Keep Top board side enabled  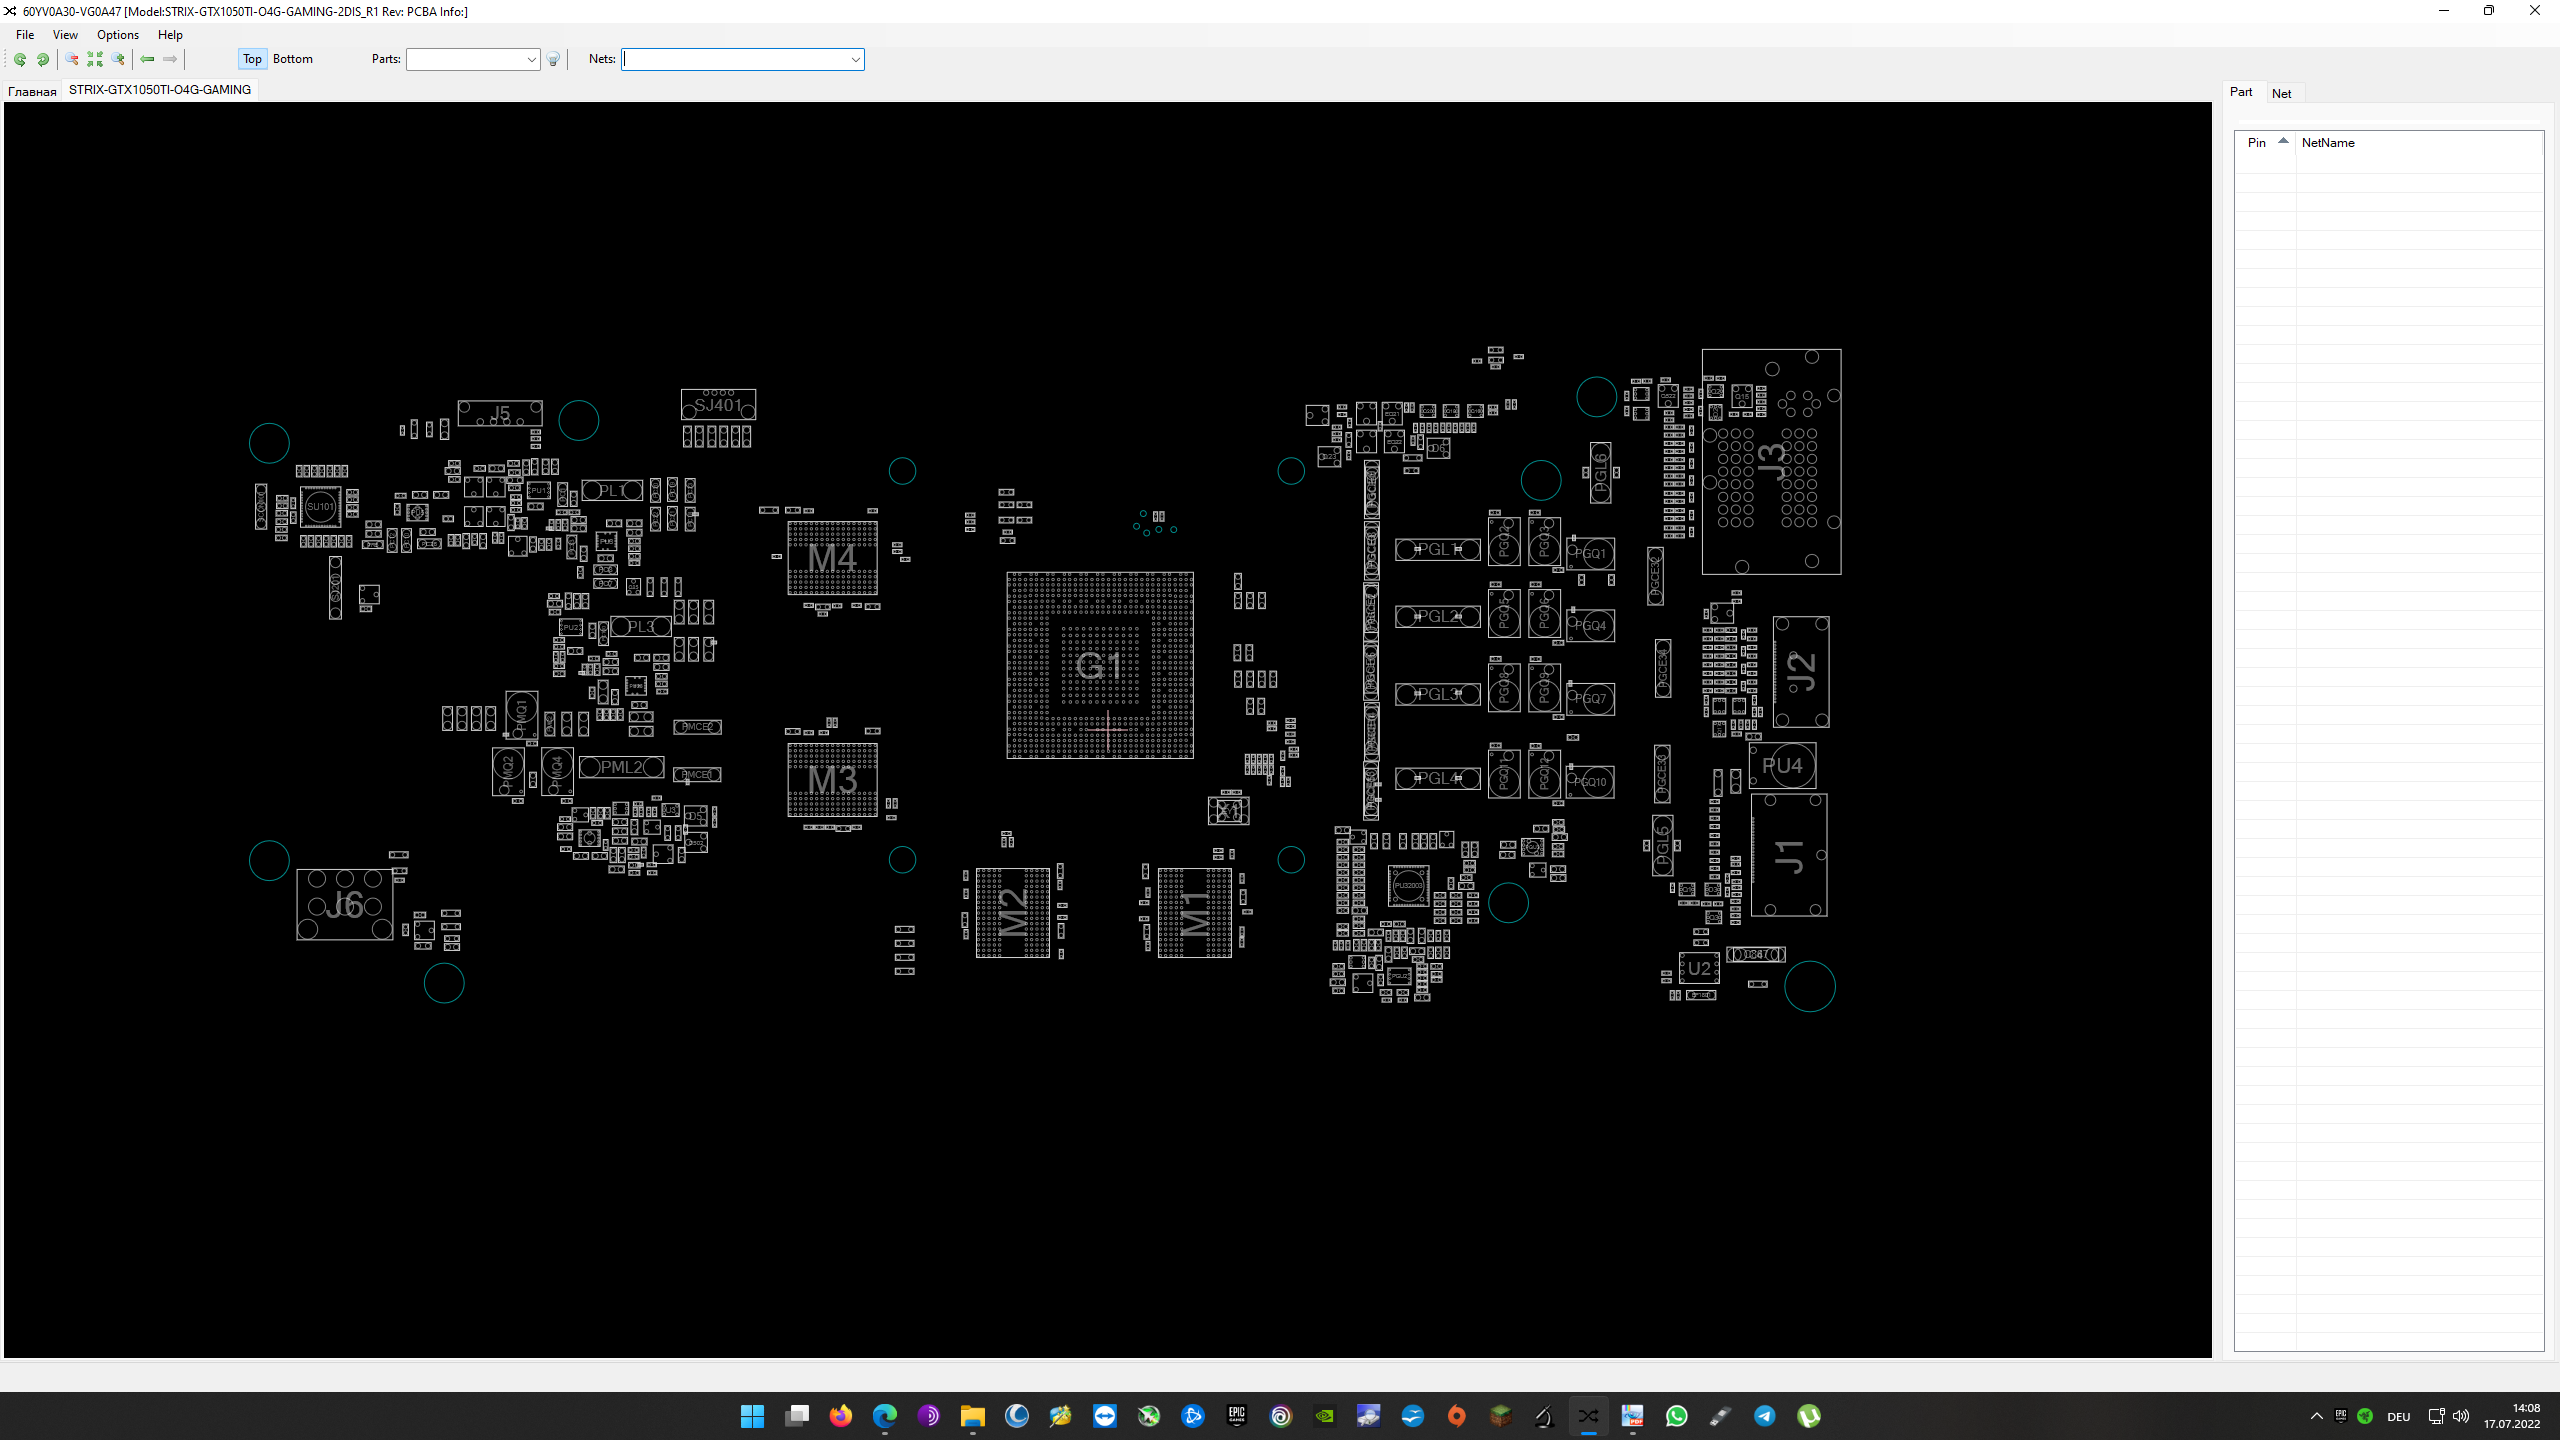coord(251,59)
